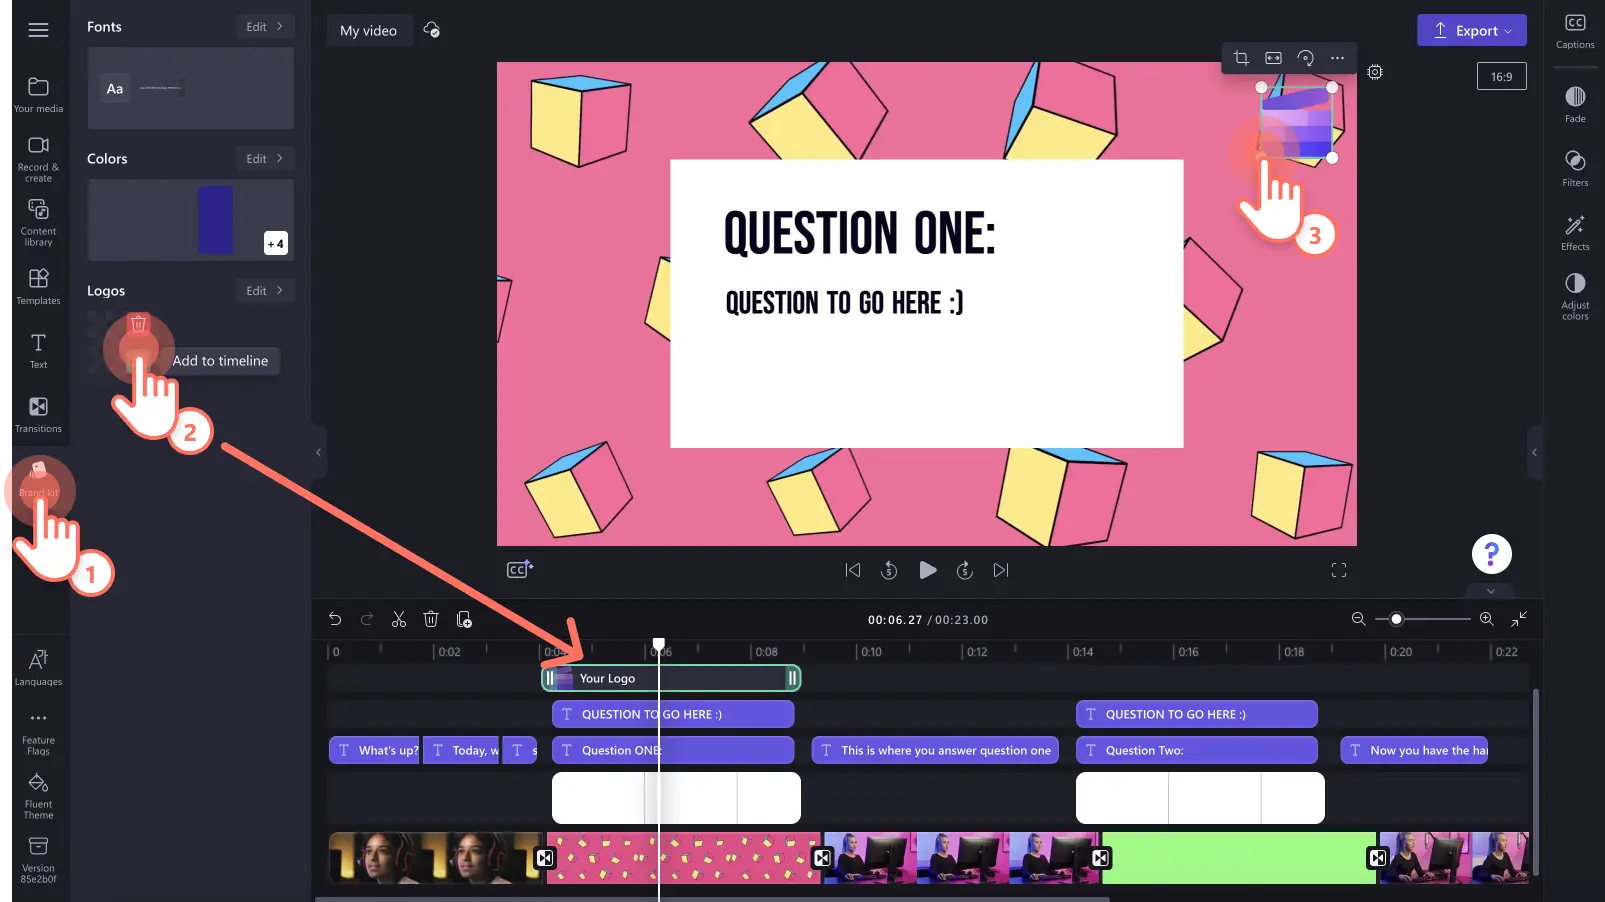Adjust the timeline zoom slider
This screenshot has width=1605, height=902.
[1397, 619]
